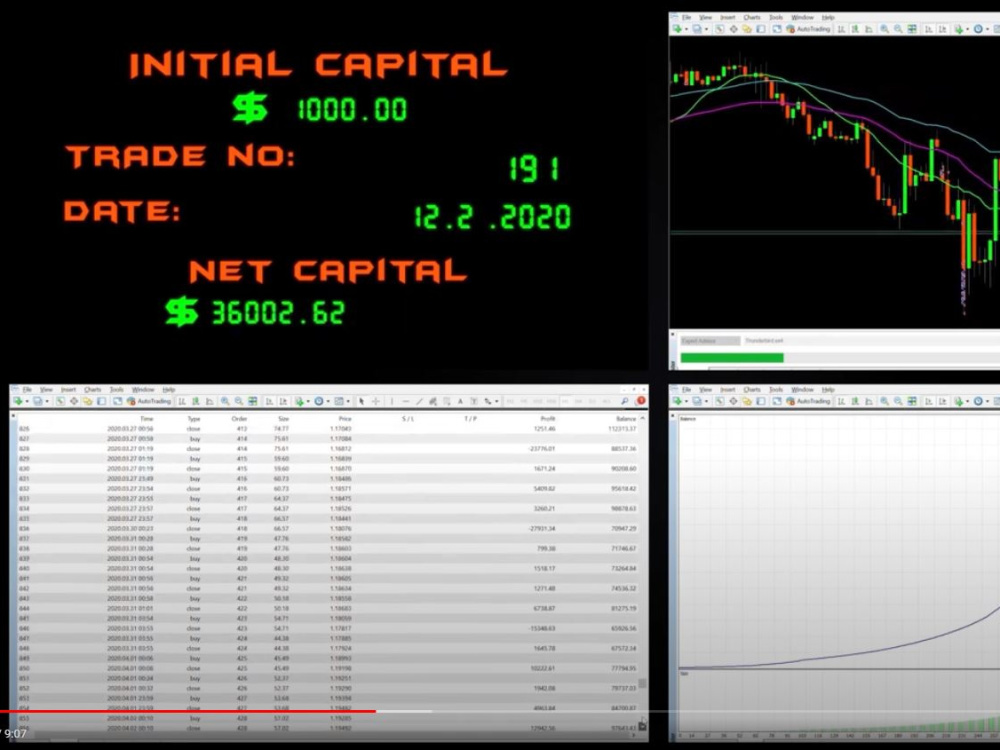The width and height of the screenshot is (1000, 750).
Task: Draw trendline tool in trade list window
Action: click(420, 401)
